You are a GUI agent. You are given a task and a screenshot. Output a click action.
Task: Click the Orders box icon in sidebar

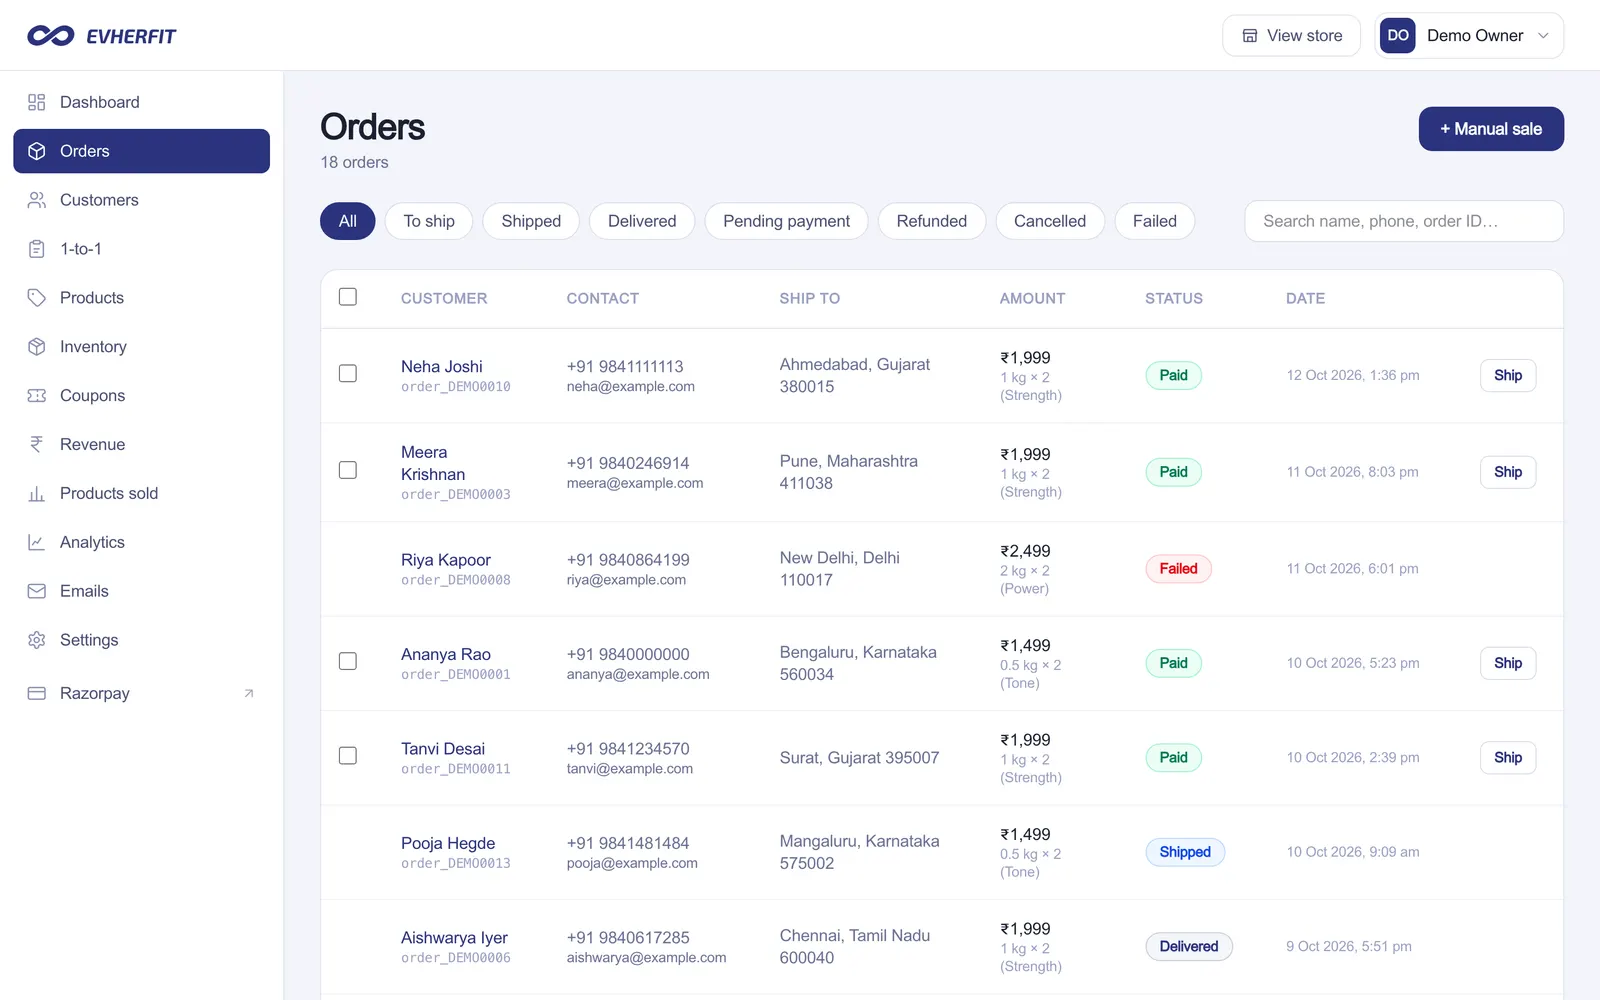point(37,151)
